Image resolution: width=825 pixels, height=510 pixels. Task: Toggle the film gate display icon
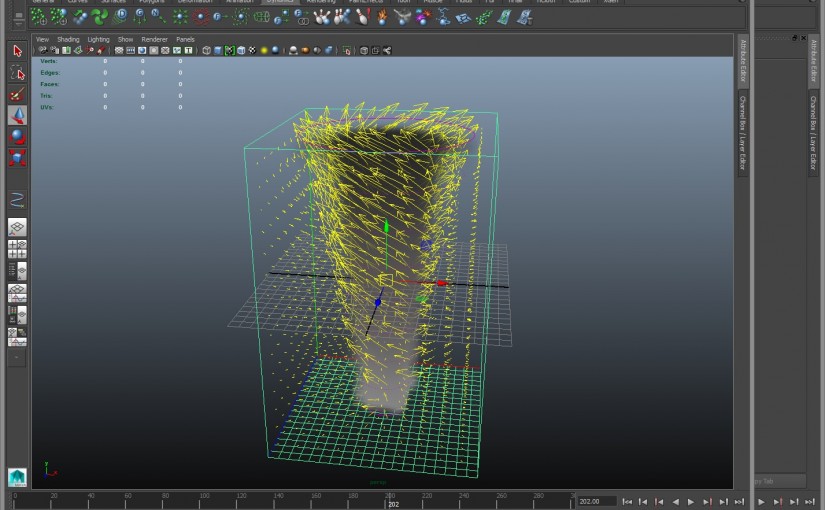coord(130,51)
